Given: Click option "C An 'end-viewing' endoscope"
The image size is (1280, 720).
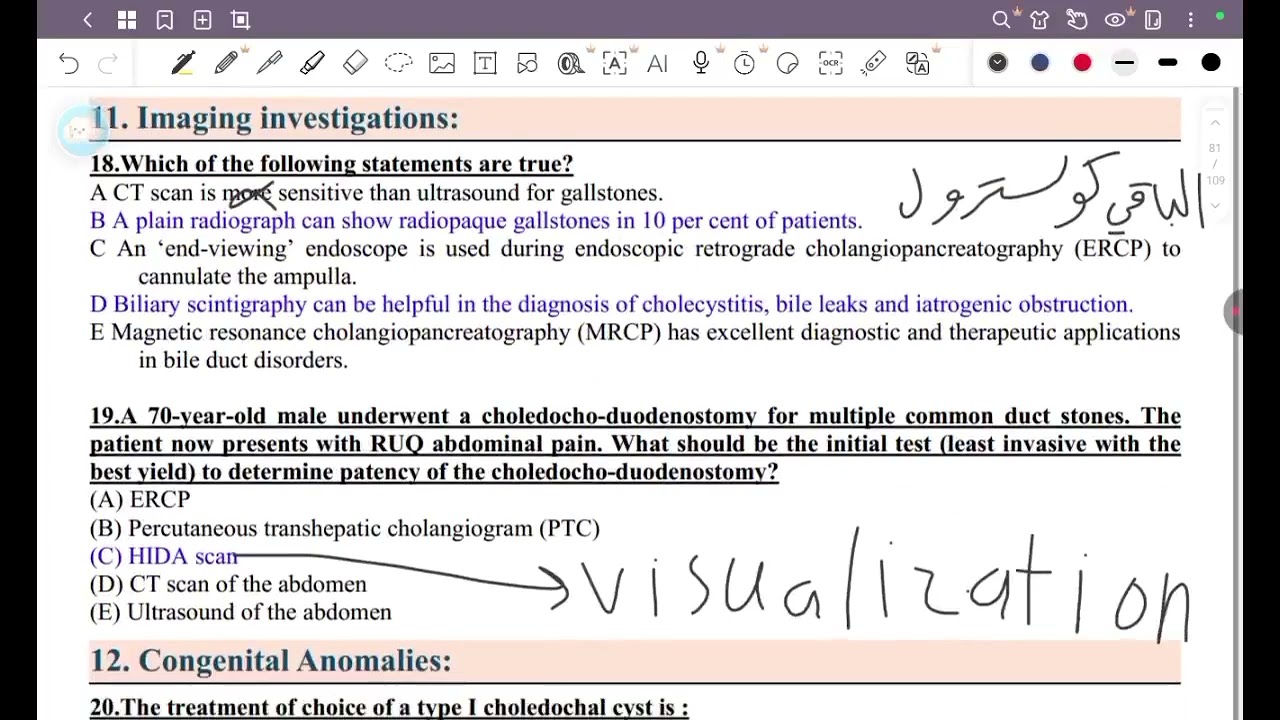Looking at the screenshot, I should pyautogui.click(x=635, y=262).
